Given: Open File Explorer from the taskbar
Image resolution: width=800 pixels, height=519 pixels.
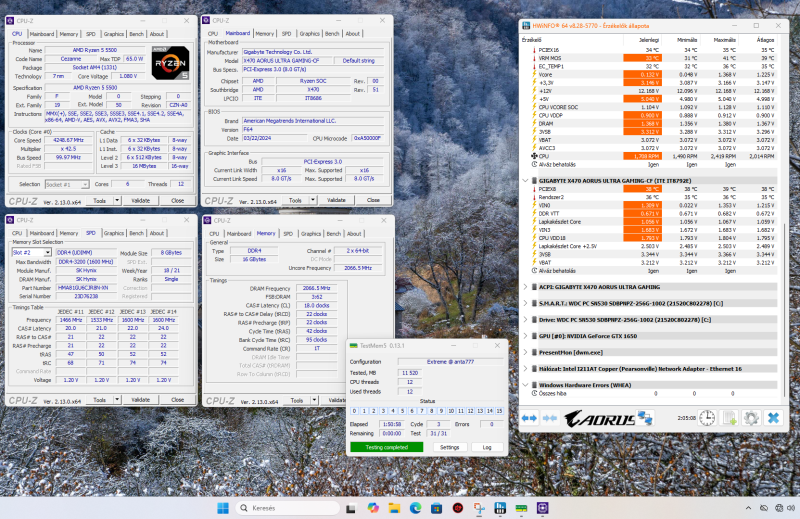Looking at the screenshot, I should click(394, 508).
